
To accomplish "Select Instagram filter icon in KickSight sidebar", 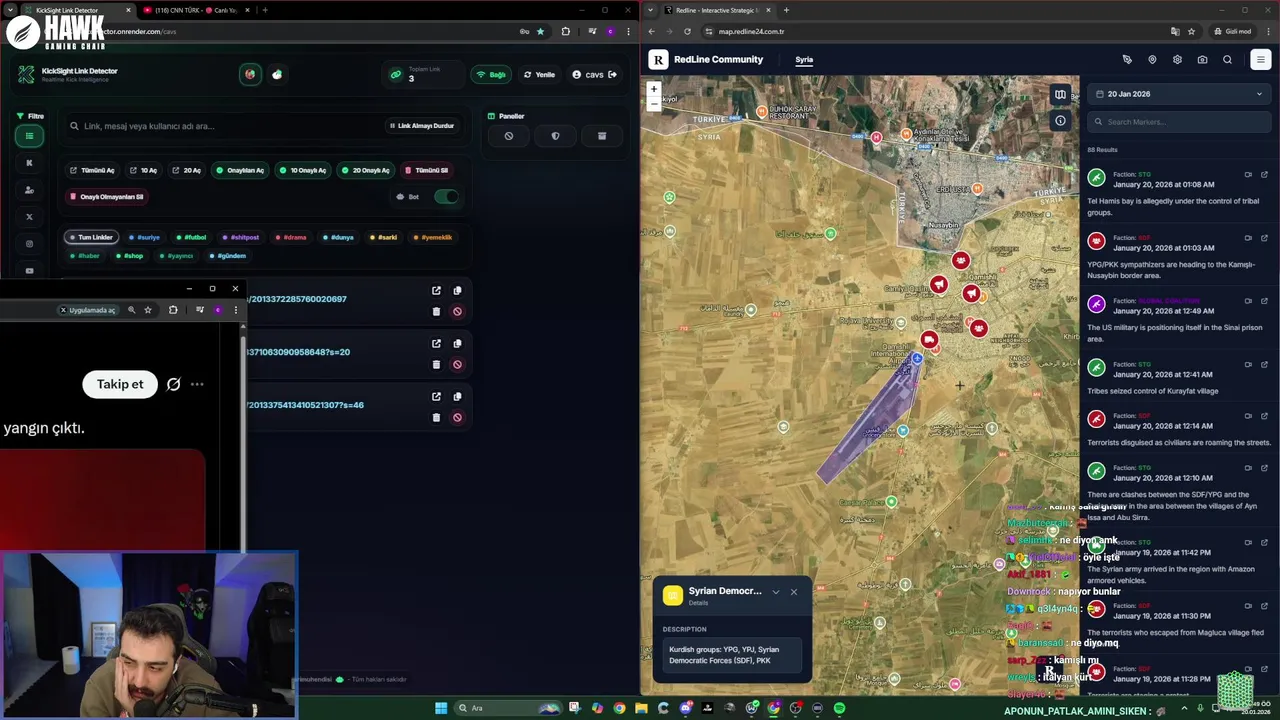I will tap(30, 244).
